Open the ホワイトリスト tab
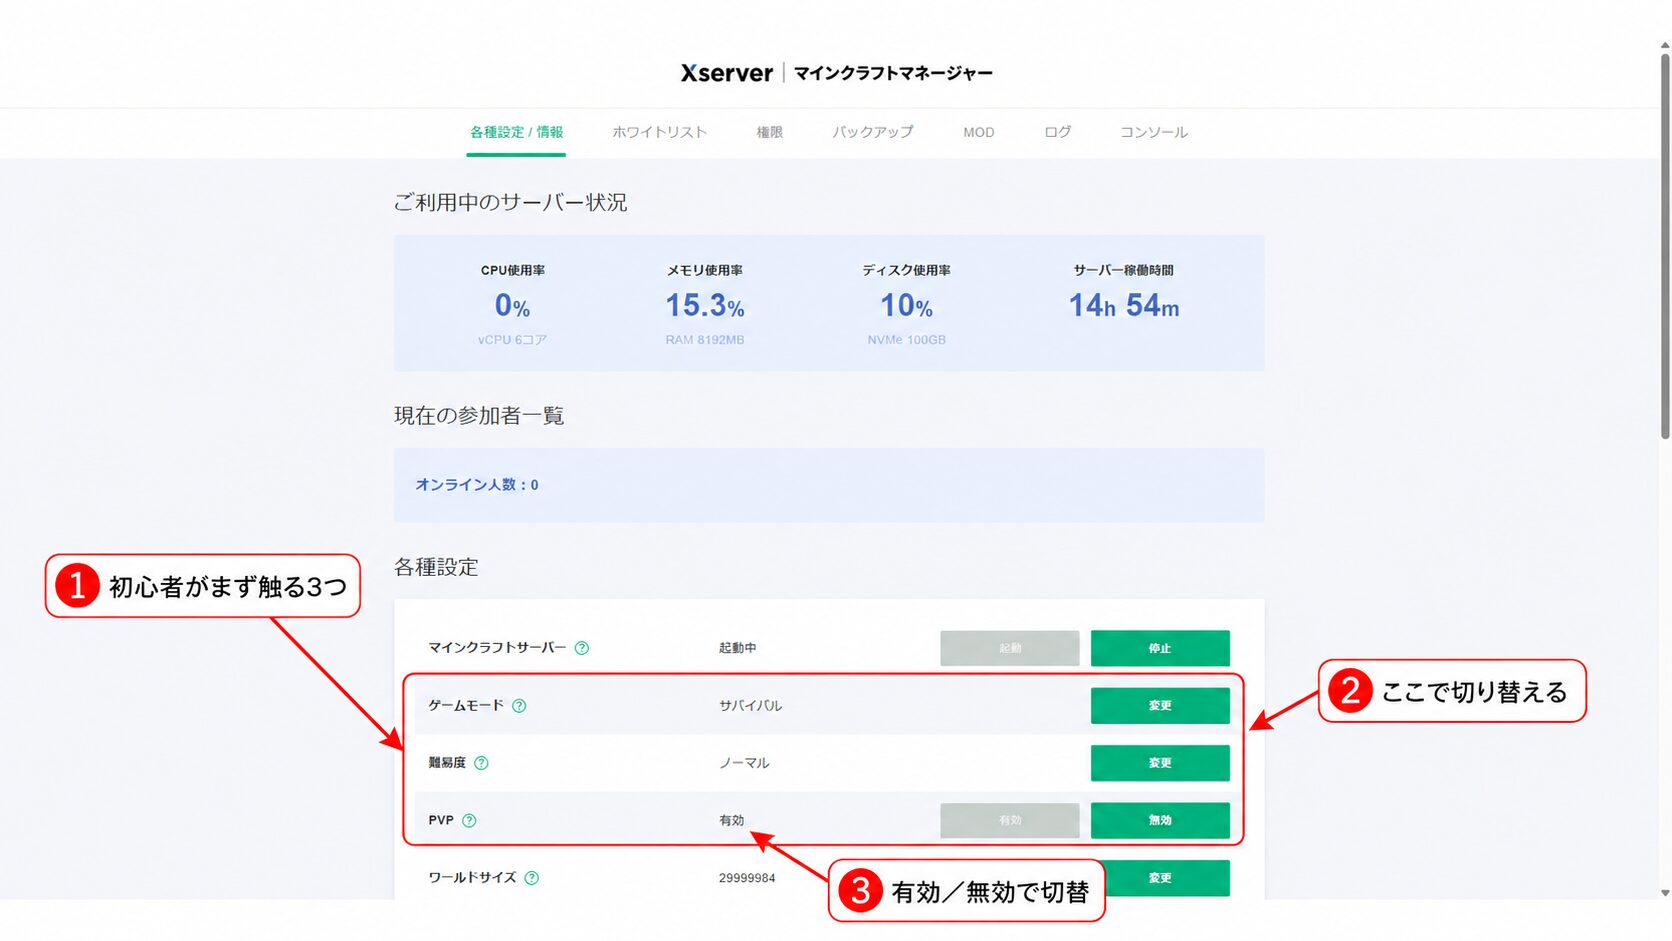Viewport: 1672px width, 941px height. 659,132
